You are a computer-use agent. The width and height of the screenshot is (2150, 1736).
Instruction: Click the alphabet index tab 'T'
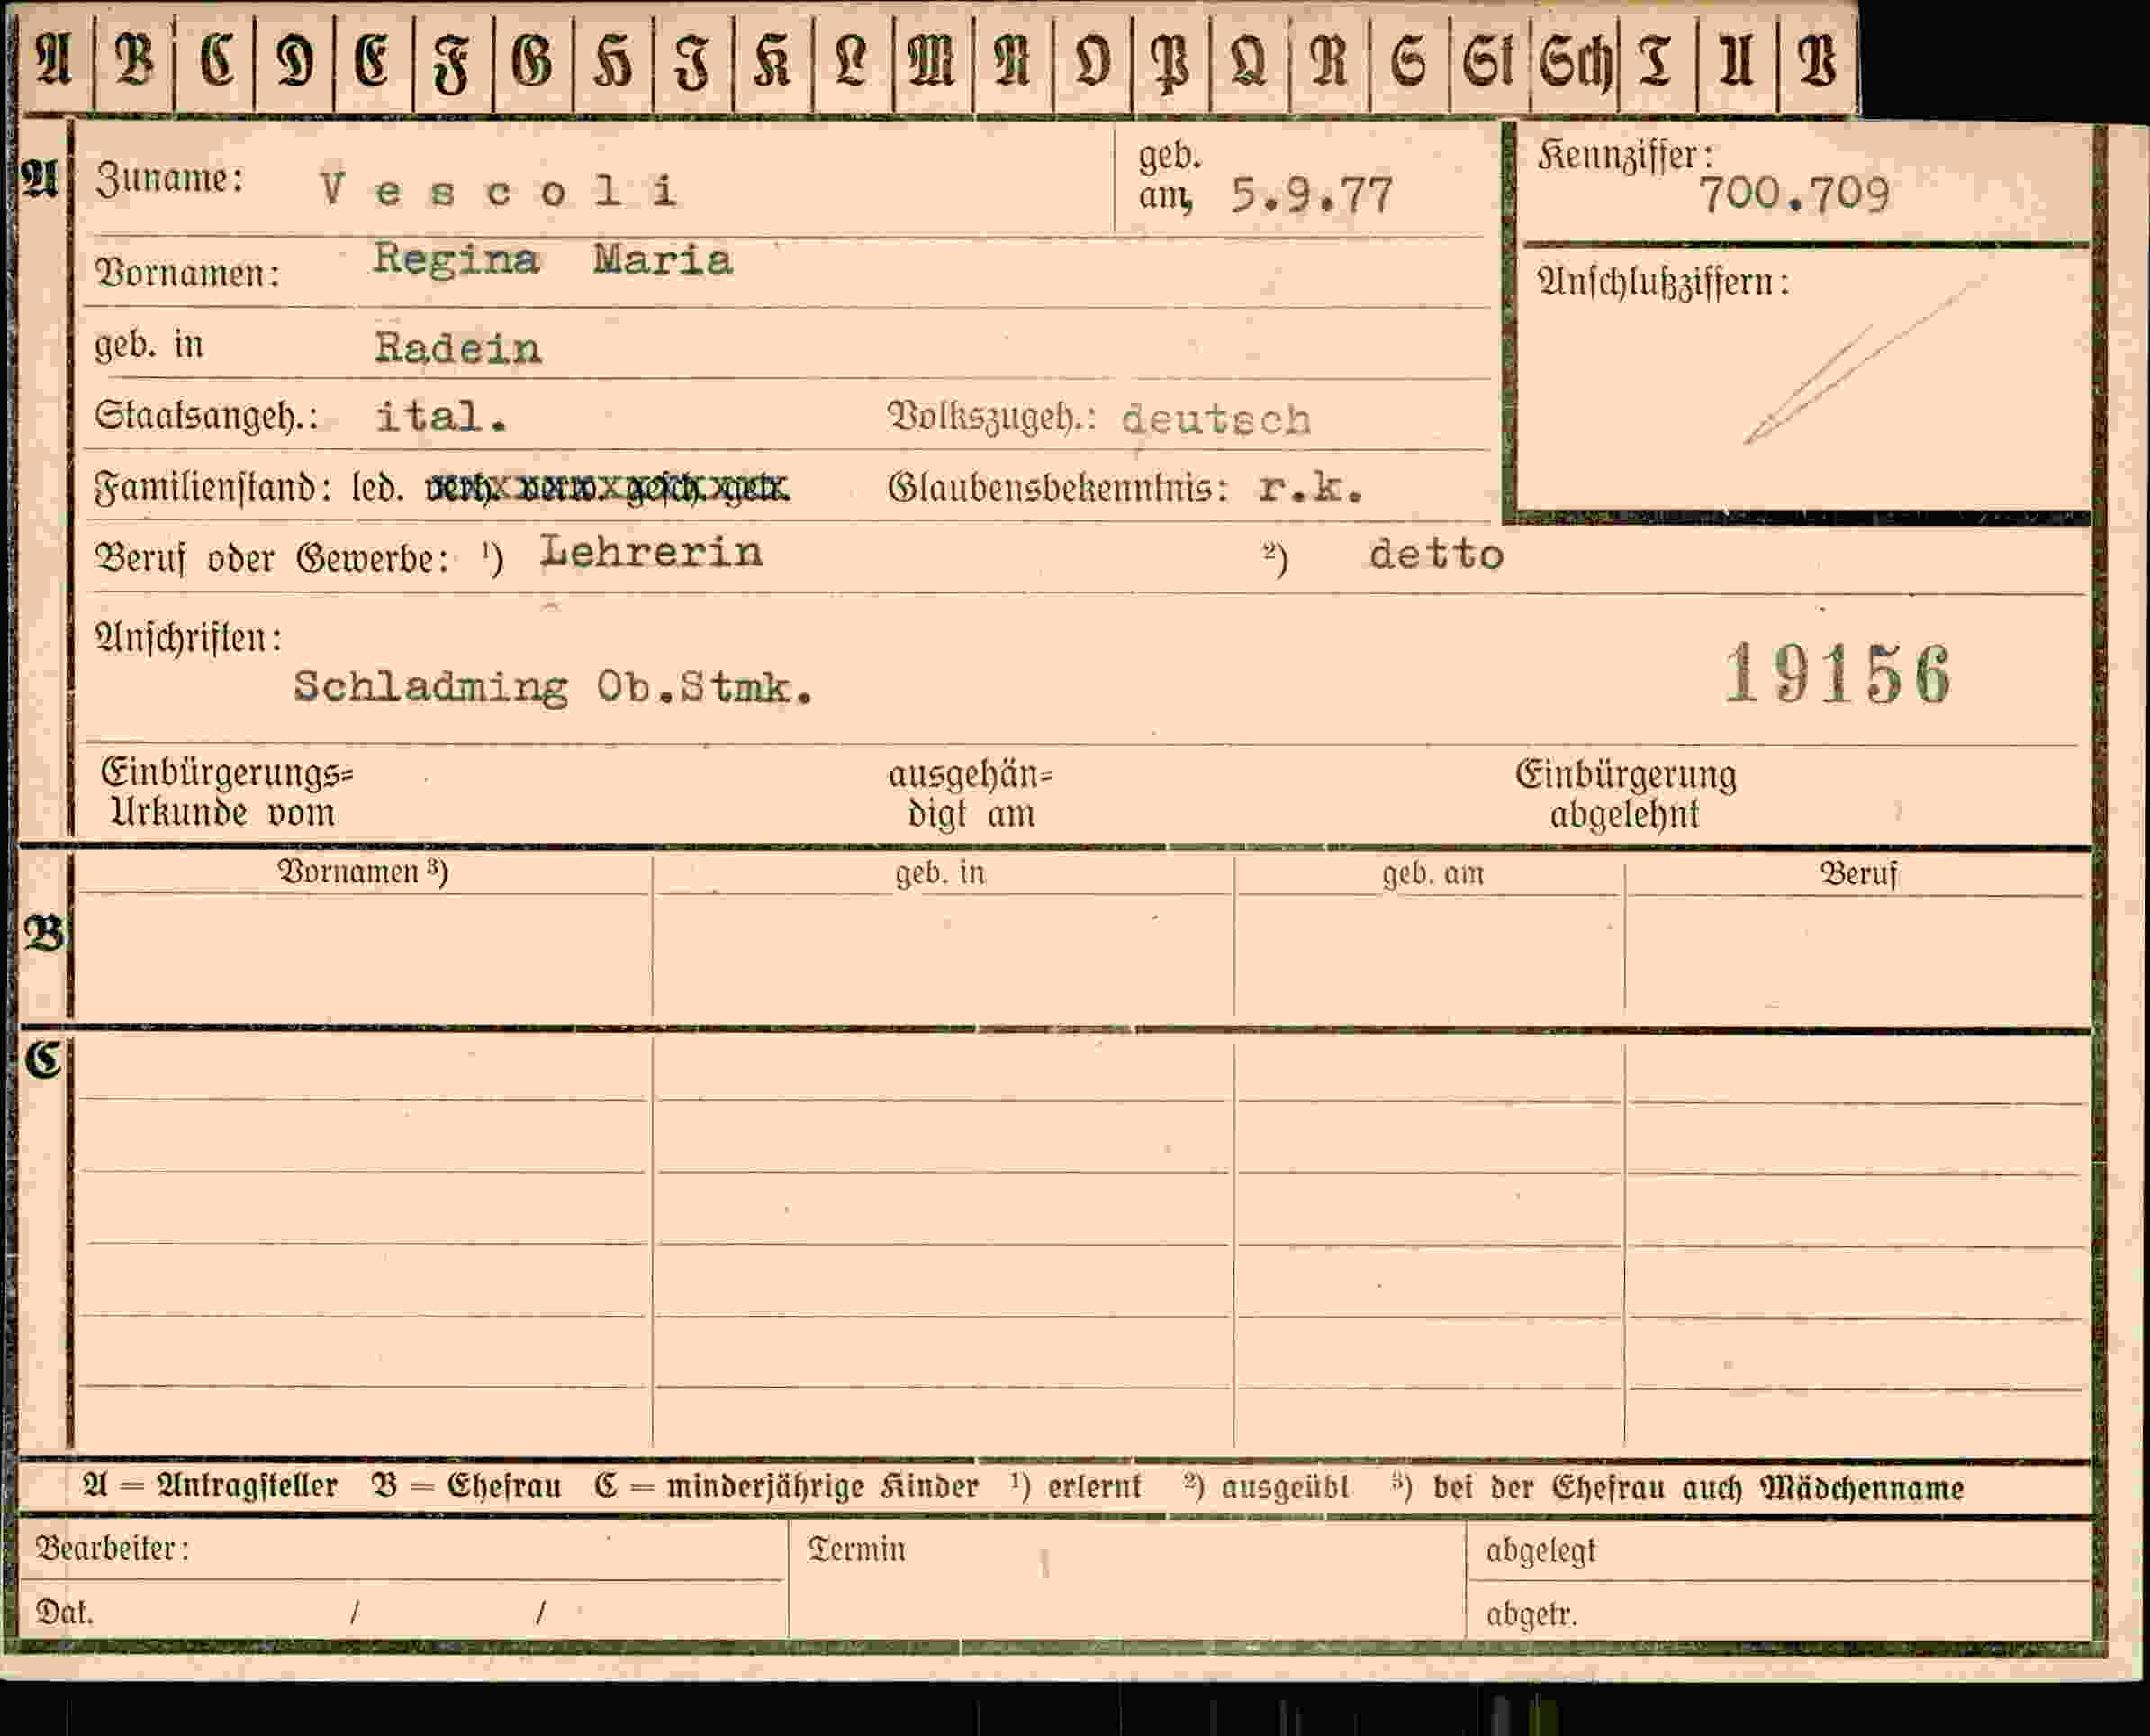click(1656, 60)
